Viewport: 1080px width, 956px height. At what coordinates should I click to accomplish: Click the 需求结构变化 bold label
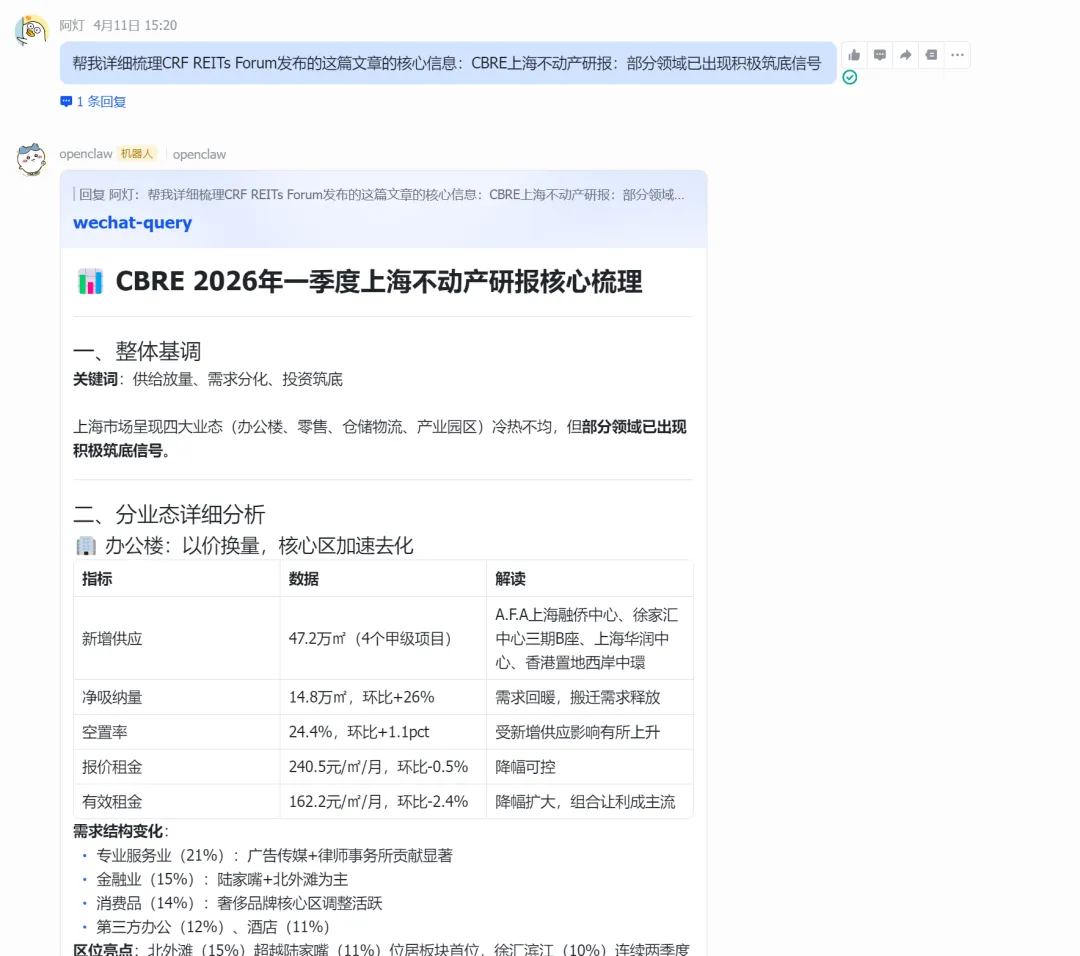[118, 831]
